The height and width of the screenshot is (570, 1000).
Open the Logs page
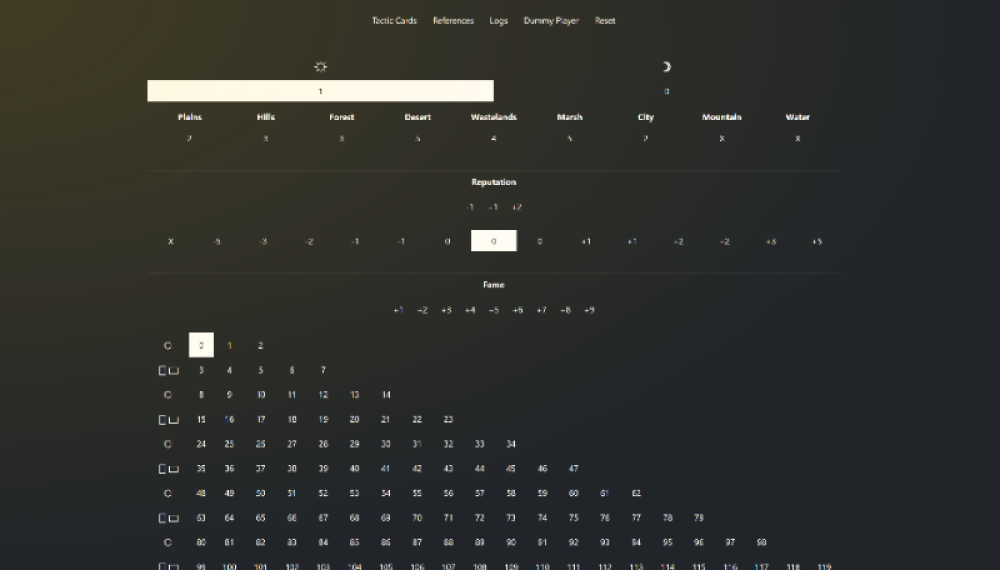[x=499, y=21]
